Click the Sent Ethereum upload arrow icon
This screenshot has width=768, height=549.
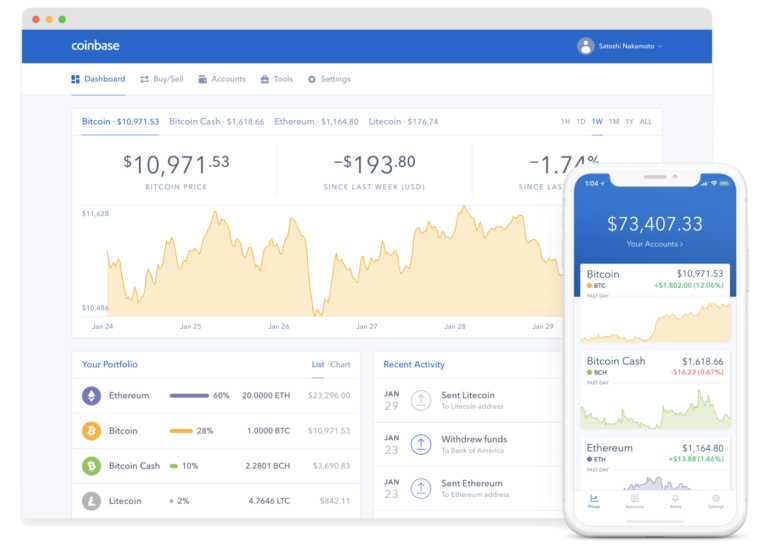click(421, 489)
